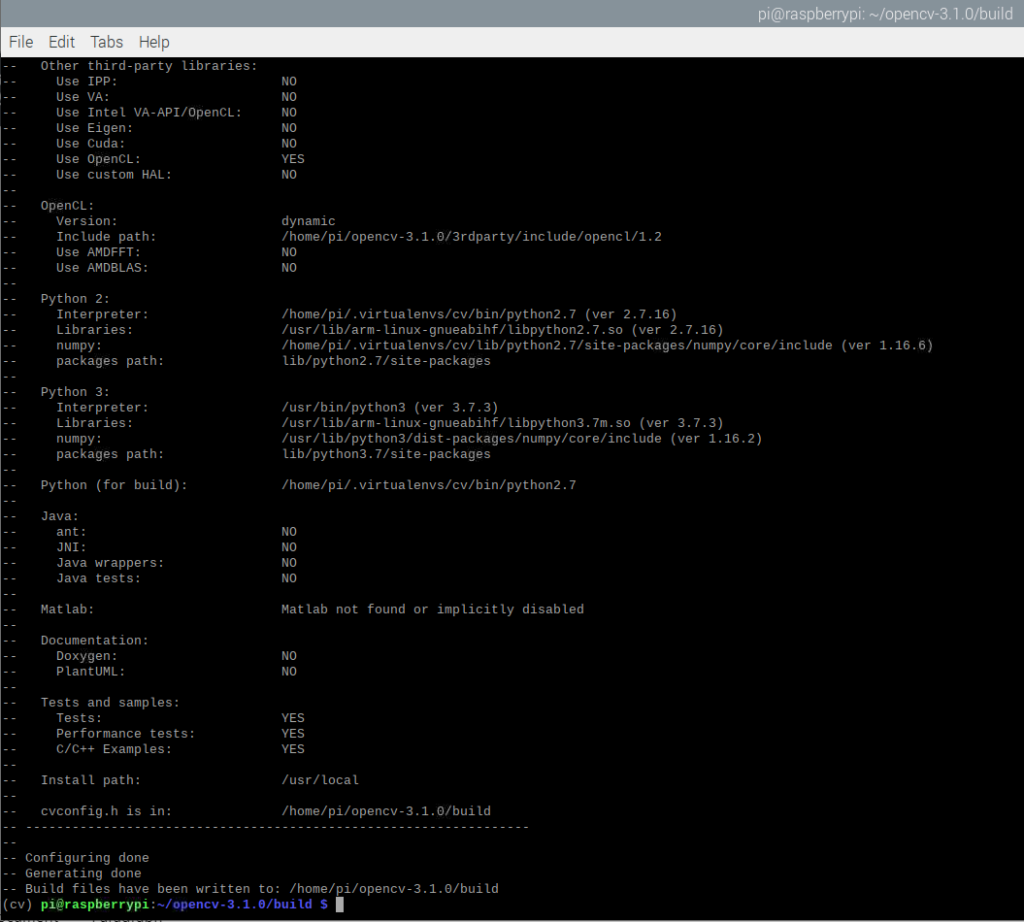This screenshot has width=1024, height=922.
Task: Click the 'Python 2:' section heading
Action: click(x=75, y=299)
